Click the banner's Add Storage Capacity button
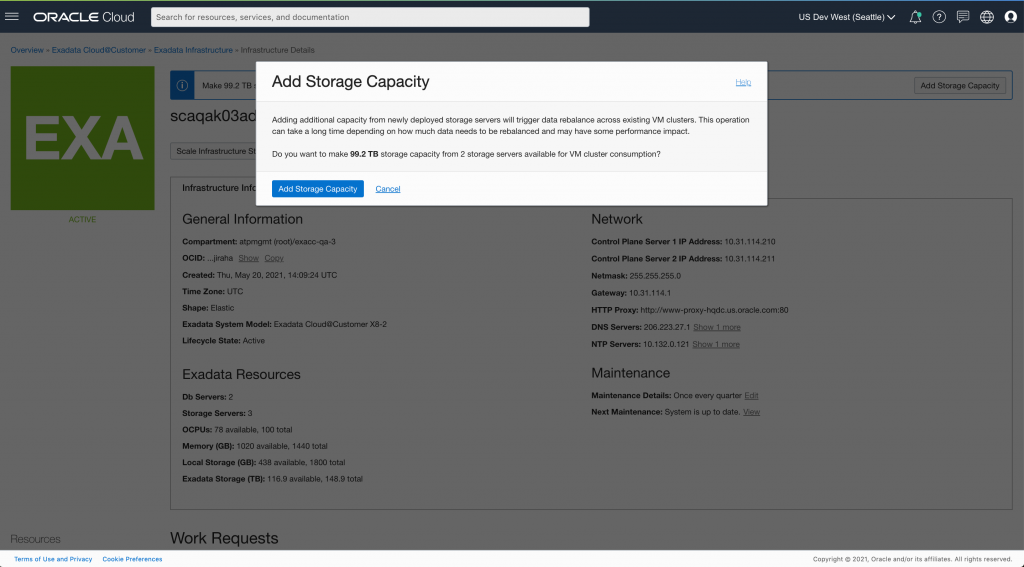 pyautogui.click(x=959, y=86)
